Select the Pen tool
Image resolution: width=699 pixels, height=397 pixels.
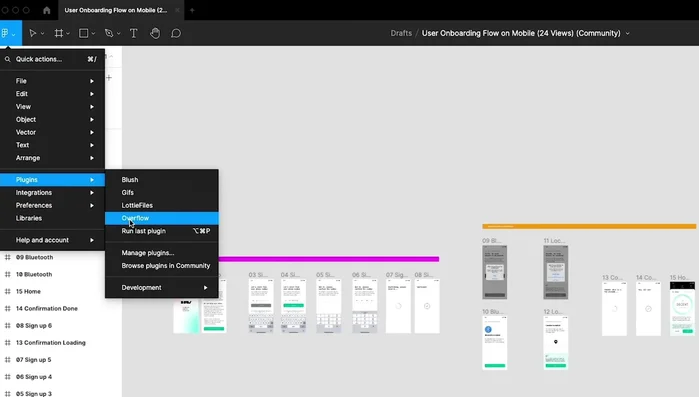[x=109, y=33]
